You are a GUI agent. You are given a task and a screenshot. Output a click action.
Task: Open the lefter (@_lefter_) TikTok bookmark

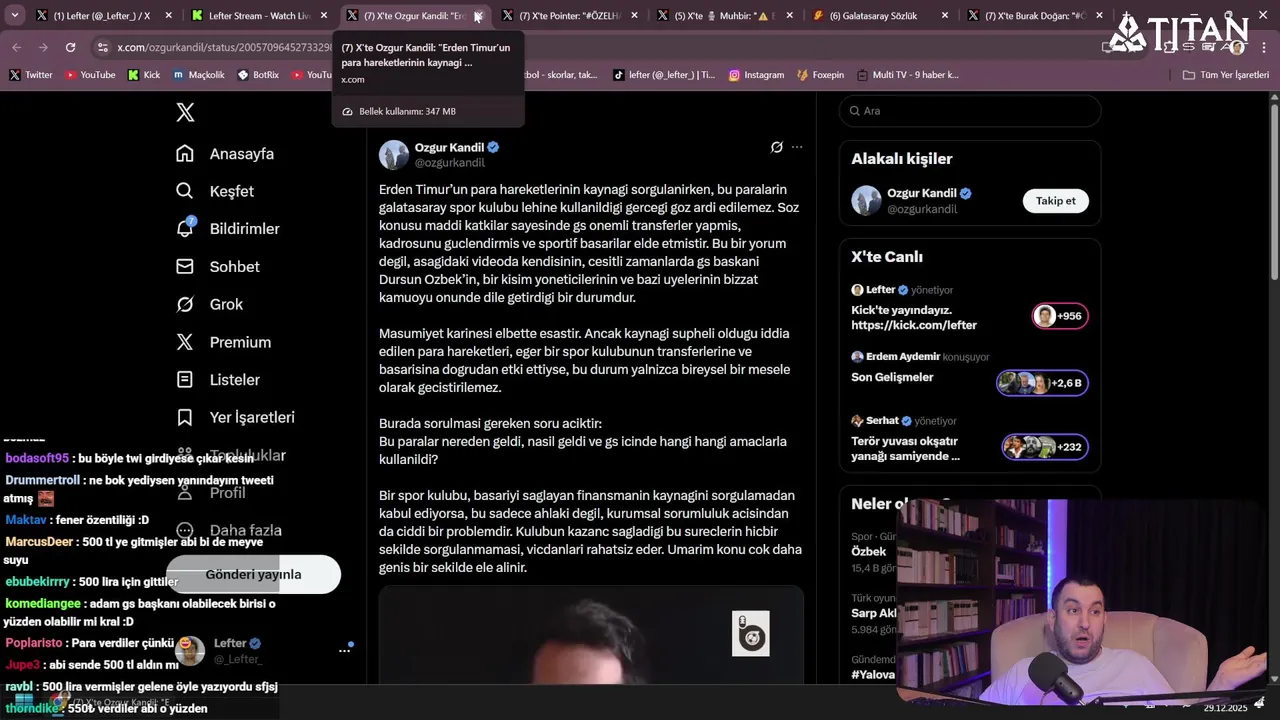click(x=664, y=75)
